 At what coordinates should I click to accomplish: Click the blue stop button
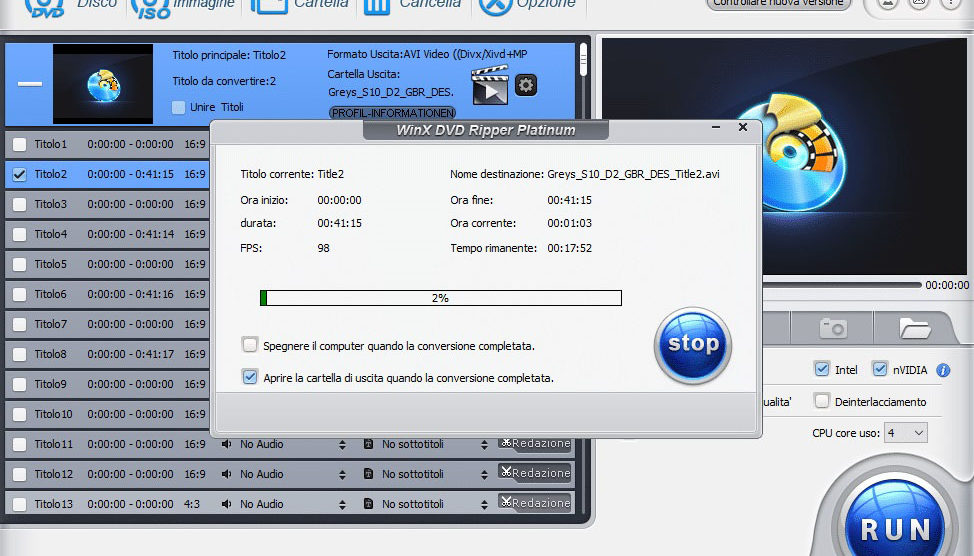point(692,345)
